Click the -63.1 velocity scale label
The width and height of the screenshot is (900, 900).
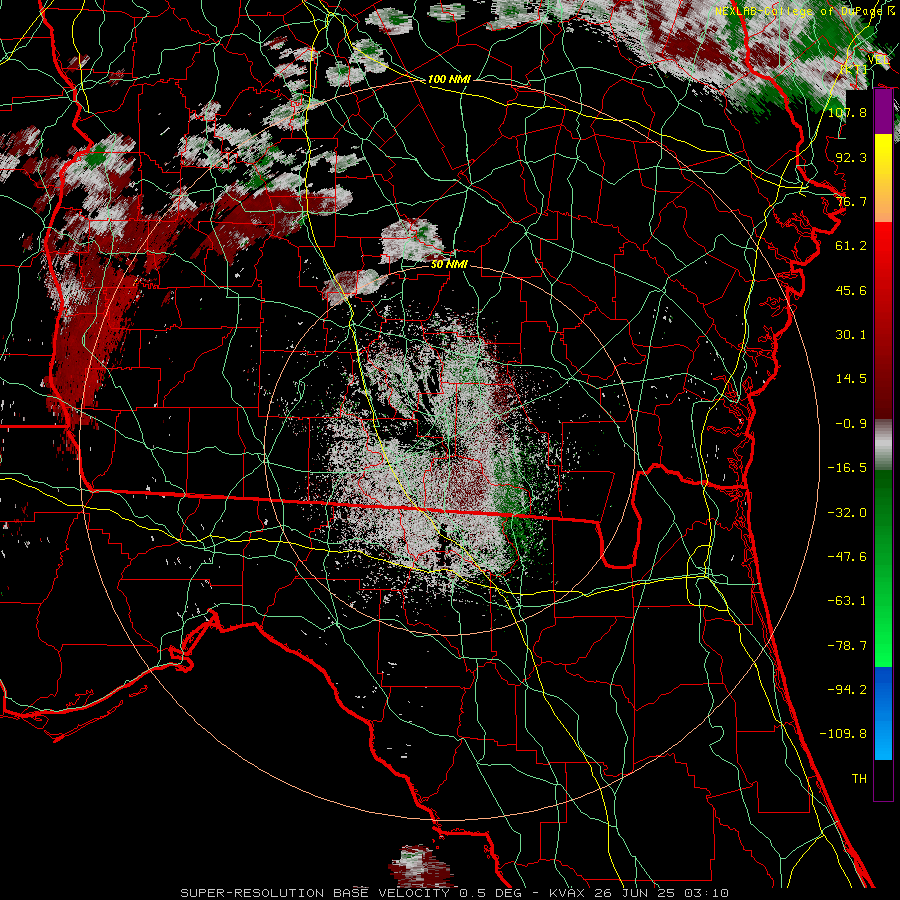pyautogui.click(x=847, y=601)
